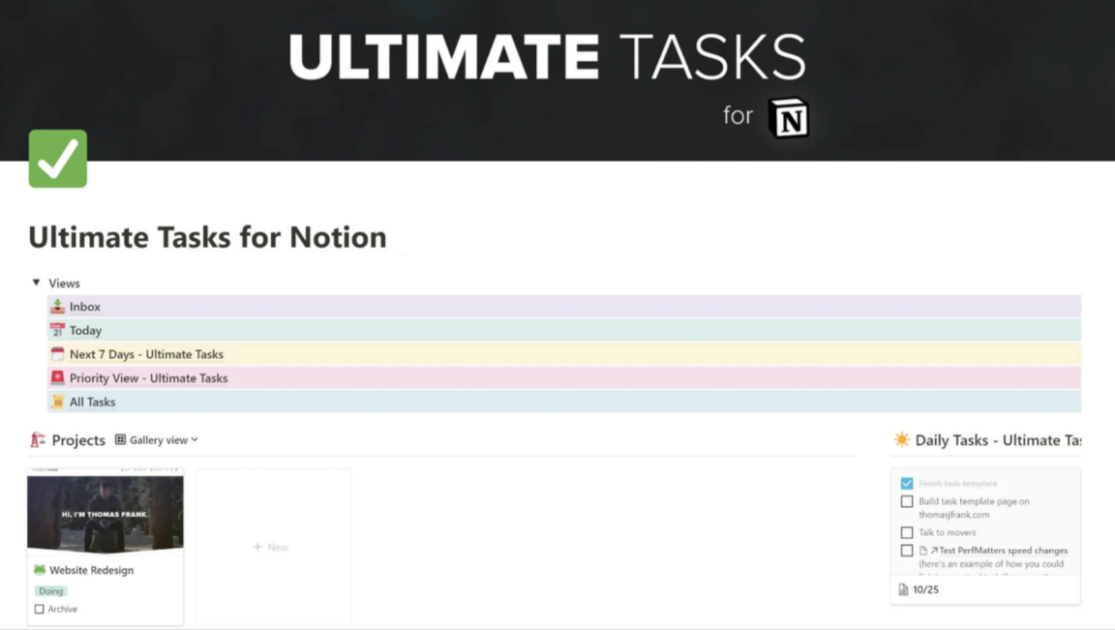Click the Doing status tag
1115x630 pixels.
51,591
